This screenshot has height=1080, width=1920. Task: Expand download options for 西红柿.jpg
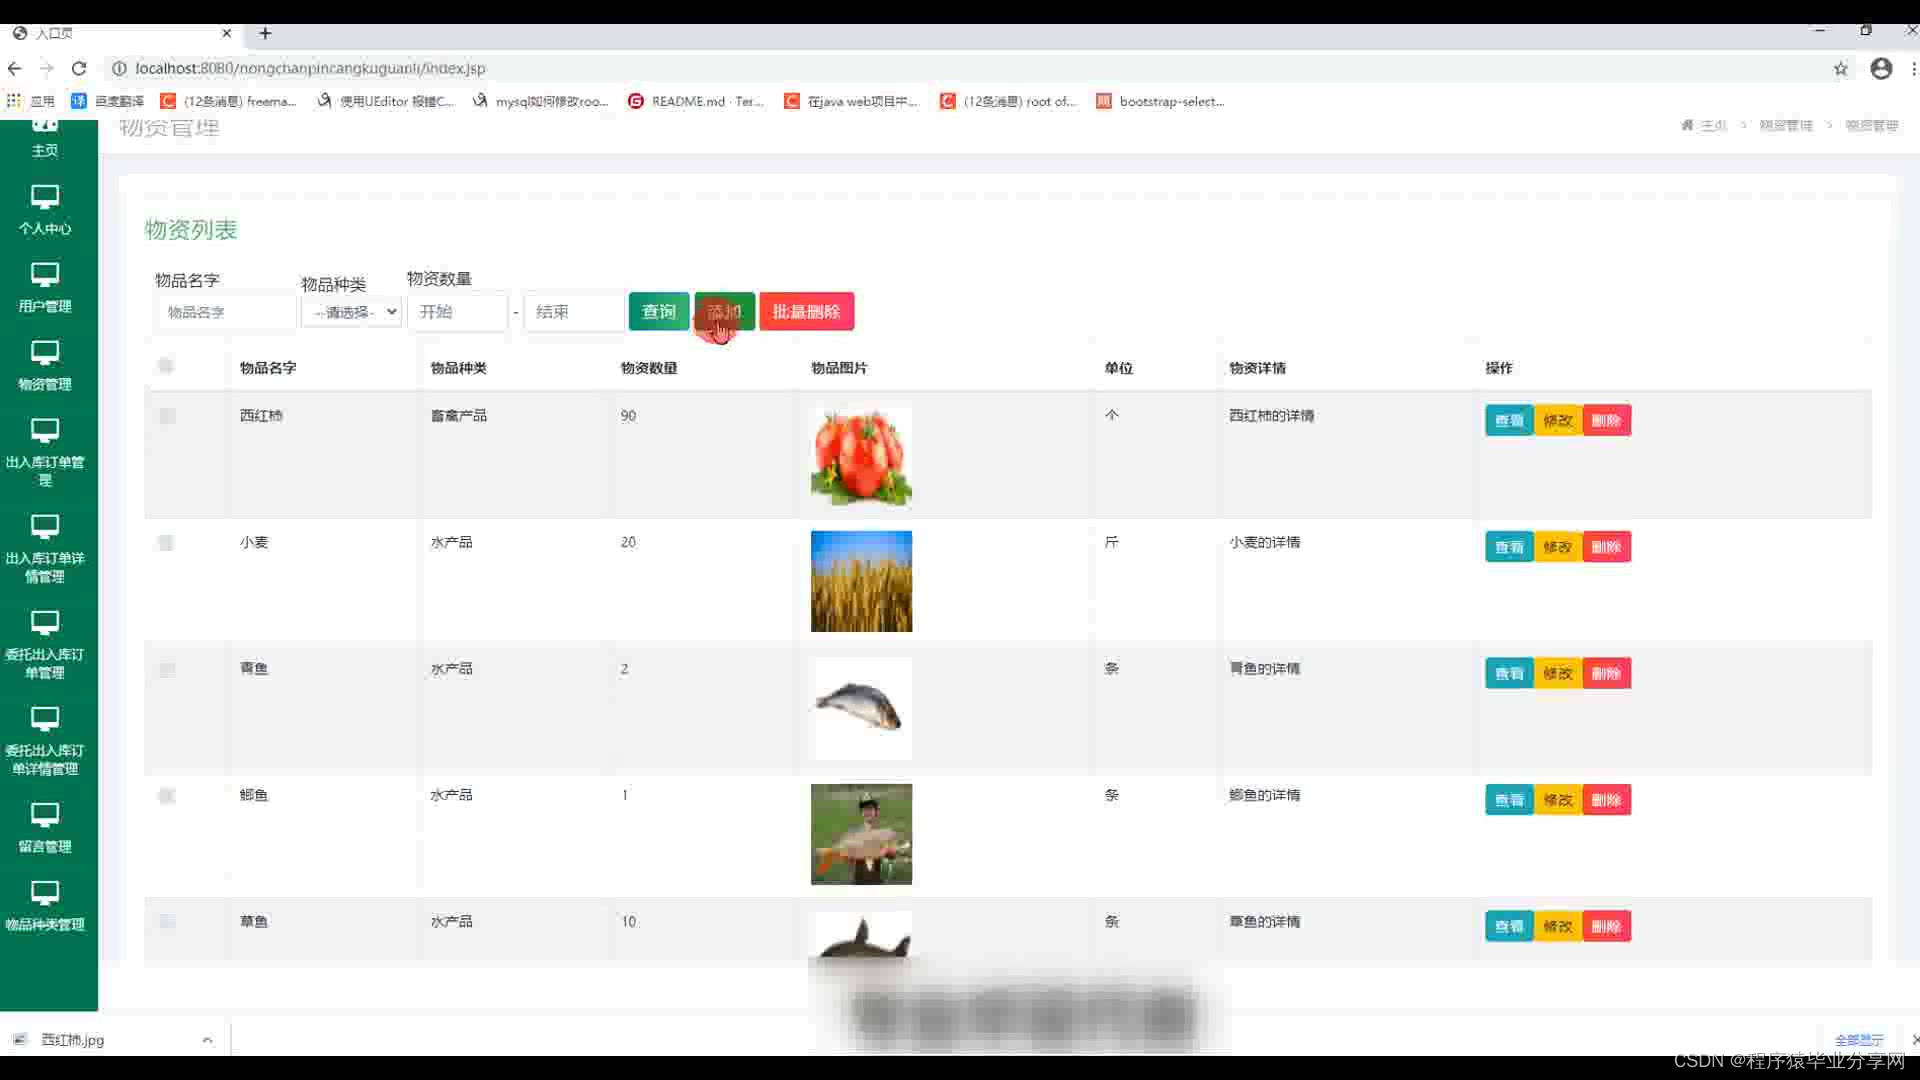coord(207,1040)
